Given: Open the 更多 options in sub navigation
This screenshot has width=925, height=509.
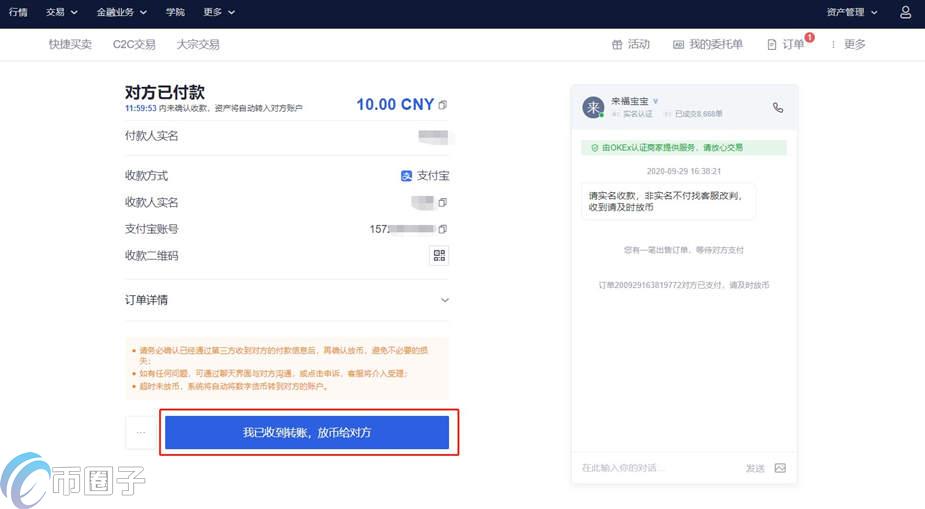Looking at the screenshot, I should click(848, 44).
